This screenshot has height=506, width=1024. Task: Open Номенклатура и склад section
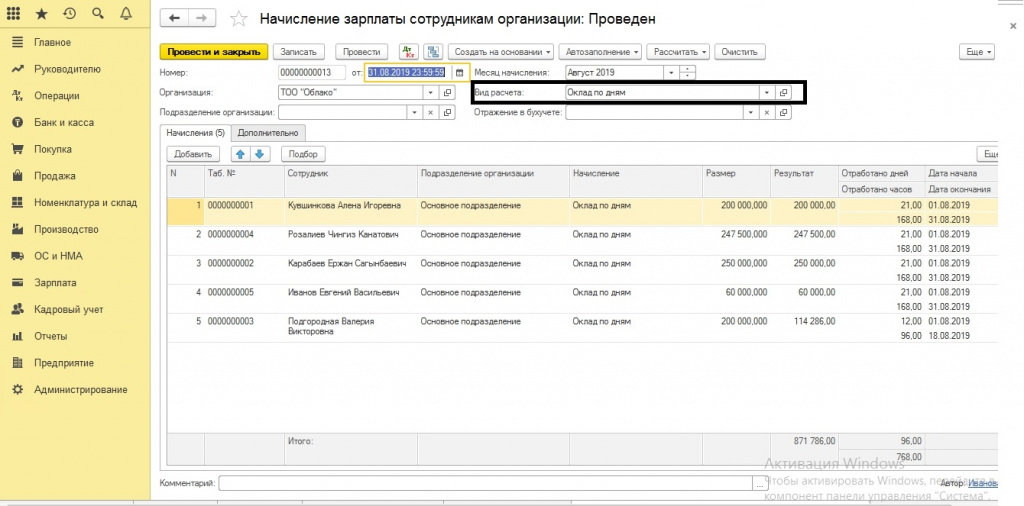tap(86, 202)
